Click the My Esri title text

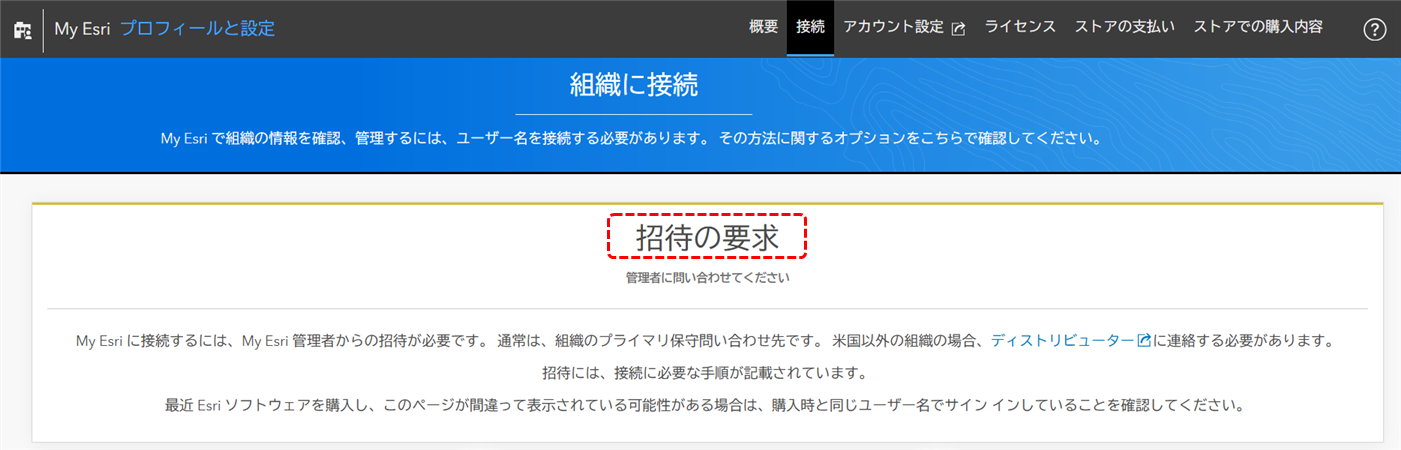click(82, 29)
